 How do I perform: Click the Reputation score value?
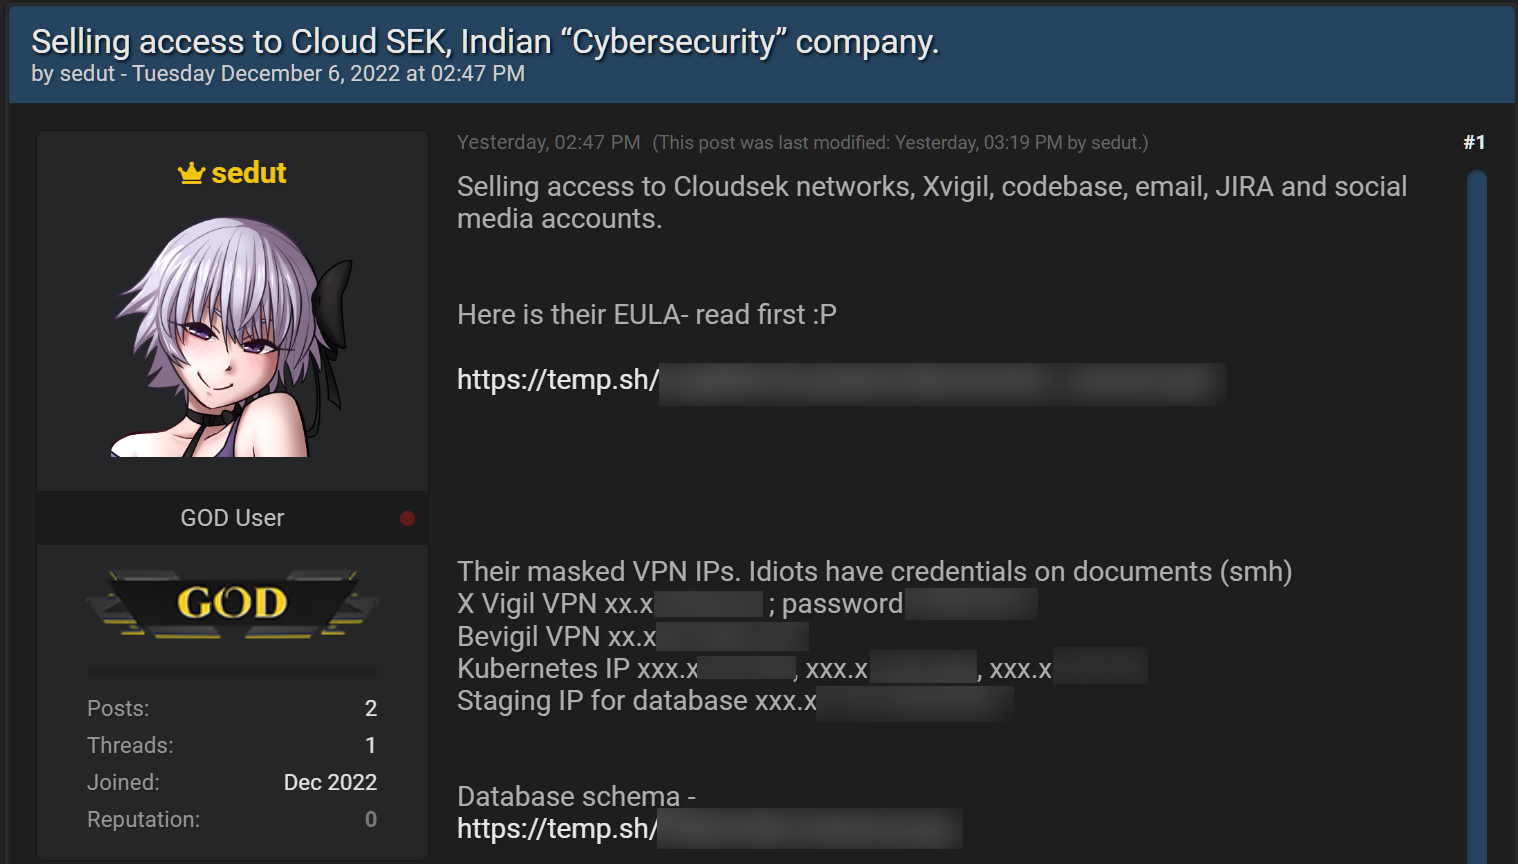tap(370, 820)
